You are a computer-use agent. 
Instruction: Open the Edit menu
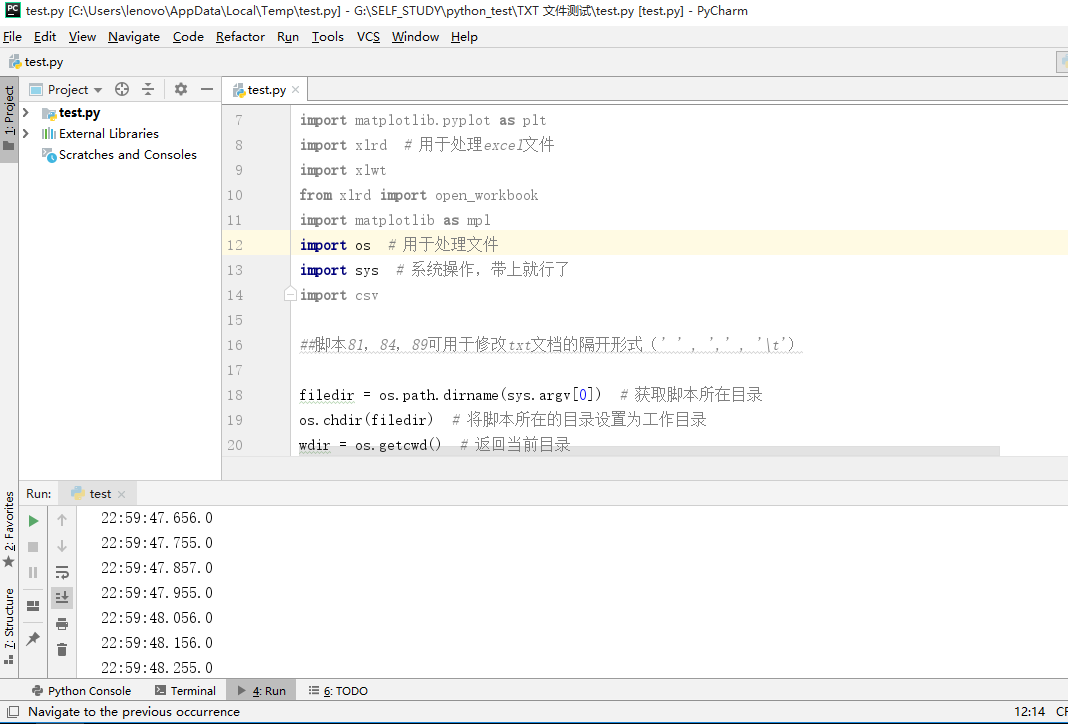[x=45, y=37]
